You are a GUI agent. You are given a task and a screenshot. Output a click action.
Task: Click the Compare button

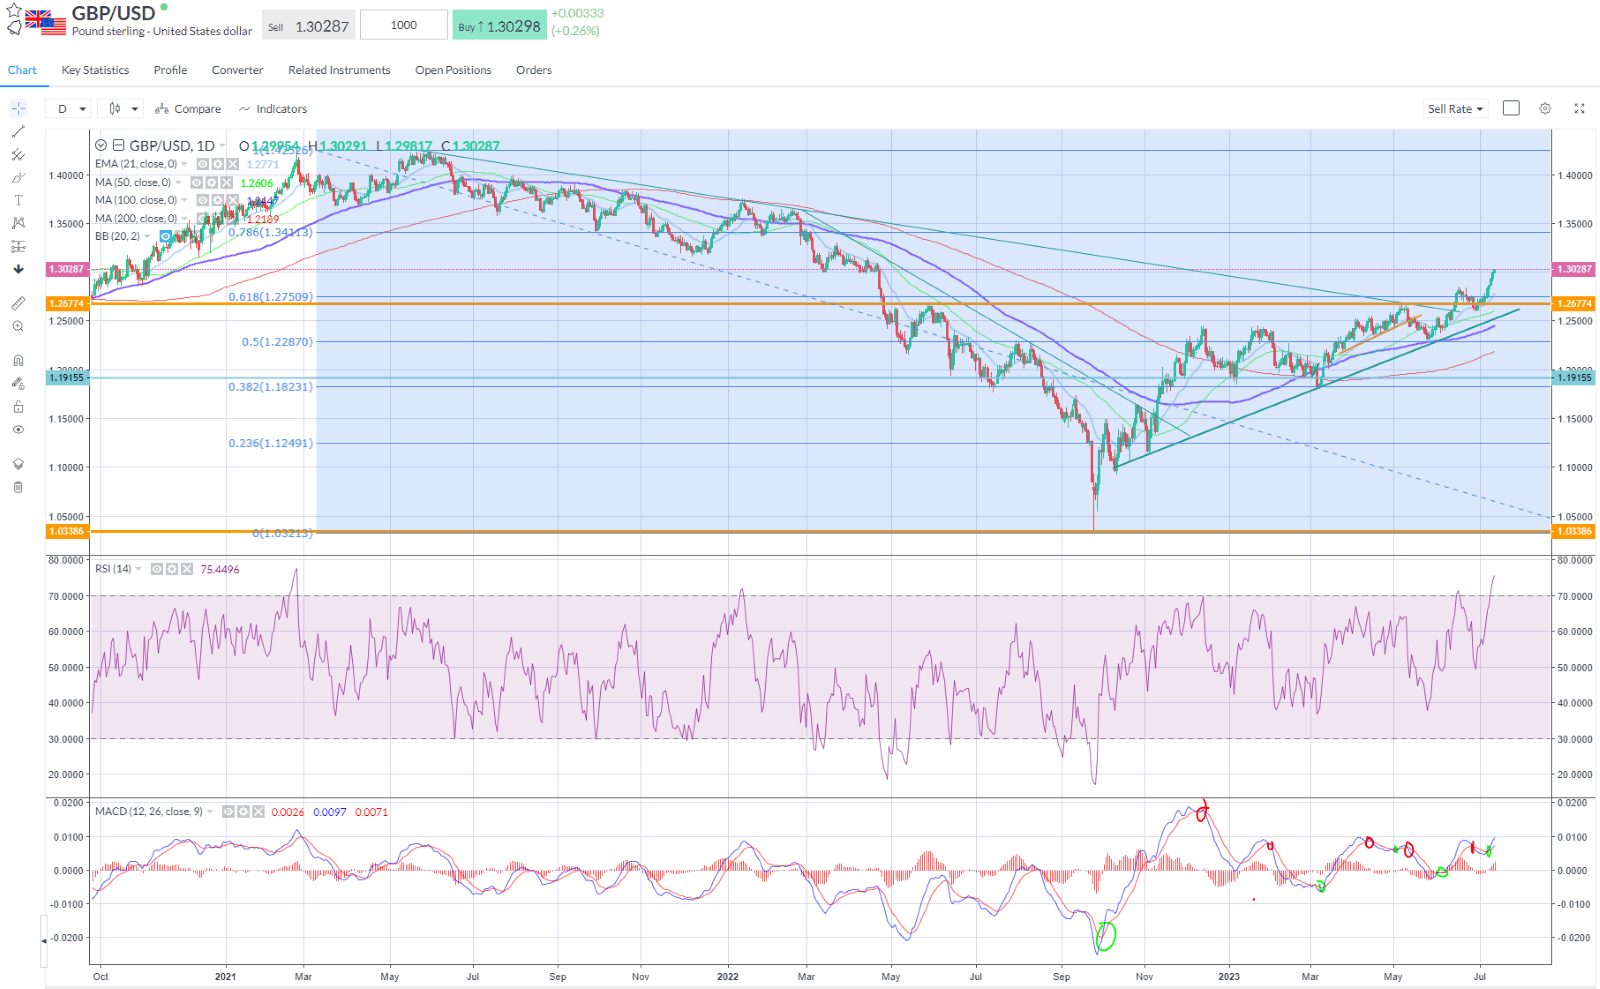tap(188, 109)
